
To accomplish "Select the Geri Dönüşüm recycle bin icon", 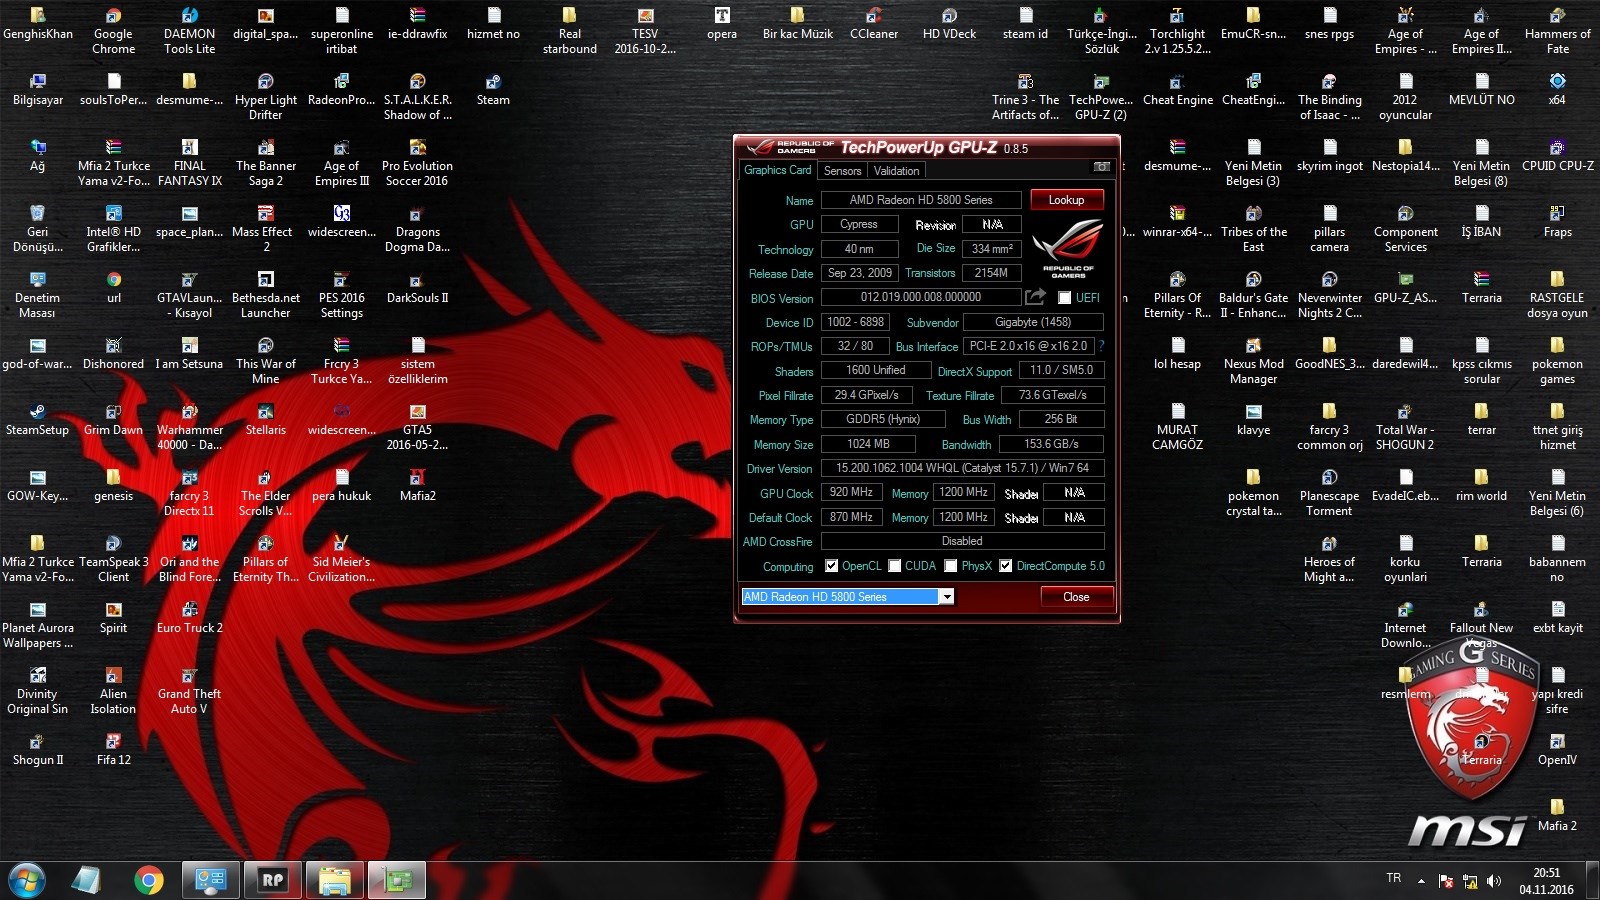I will [38, 228].
